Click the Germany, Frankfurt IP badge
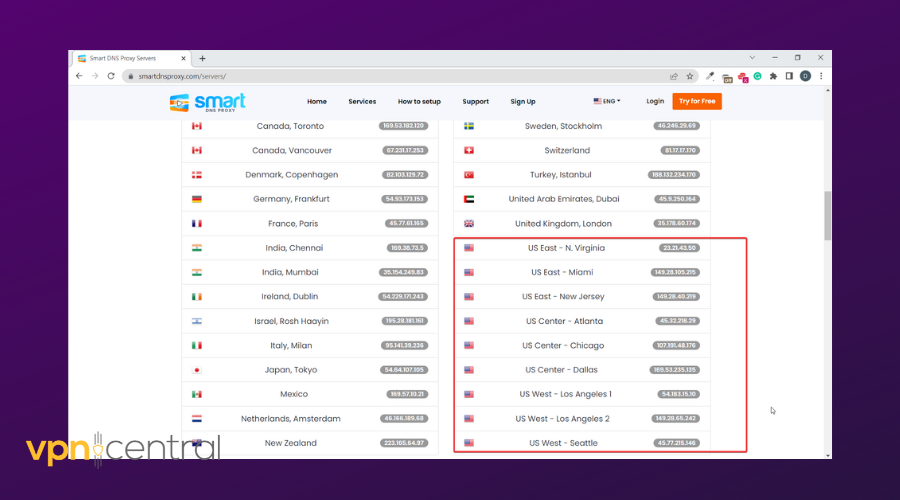This screenshot has height=500, width=900. (405, 199)
